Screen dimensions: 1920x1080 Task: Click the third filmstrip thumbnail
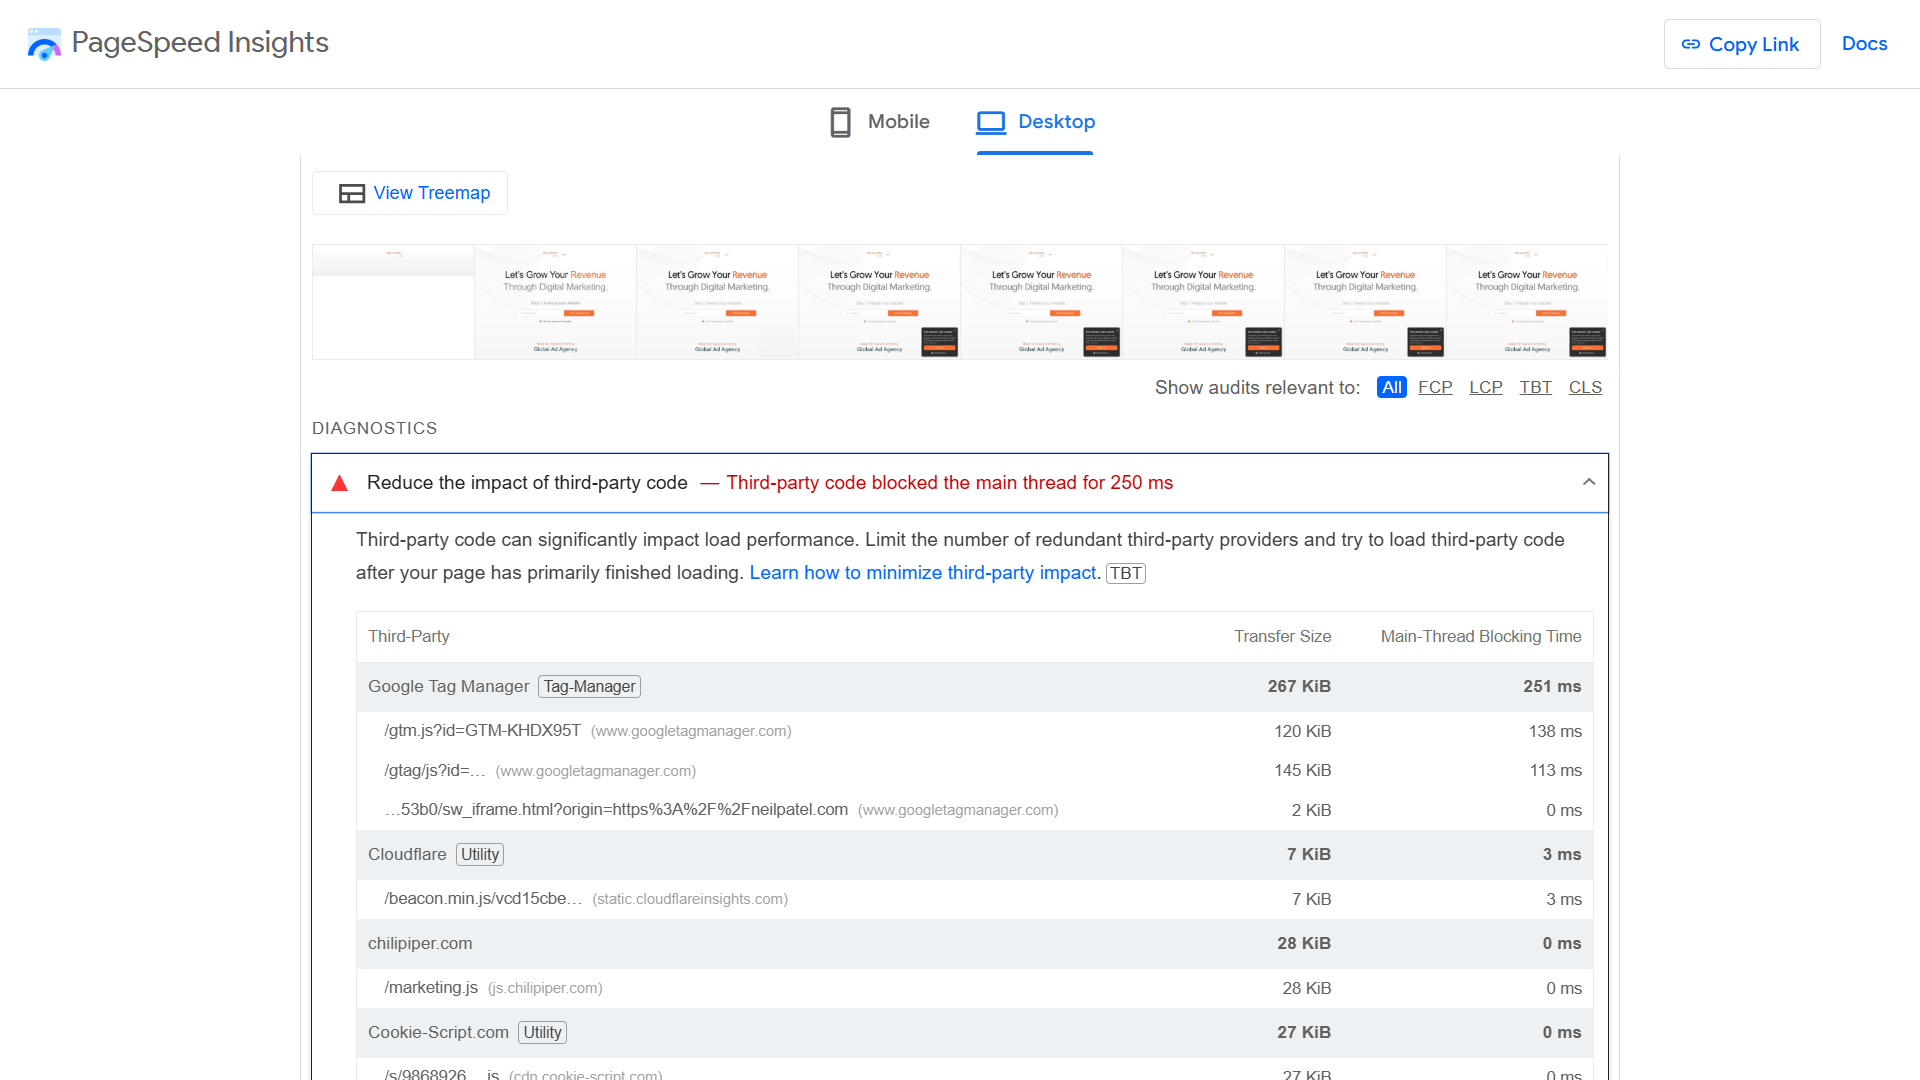pos(717,302)
